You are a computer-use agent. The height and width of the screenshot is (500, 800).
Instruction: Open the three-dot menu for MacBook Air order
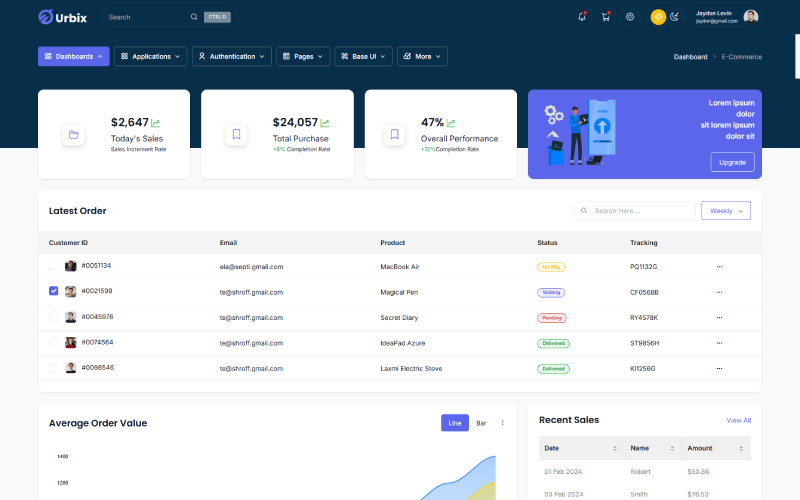(719, 267)
